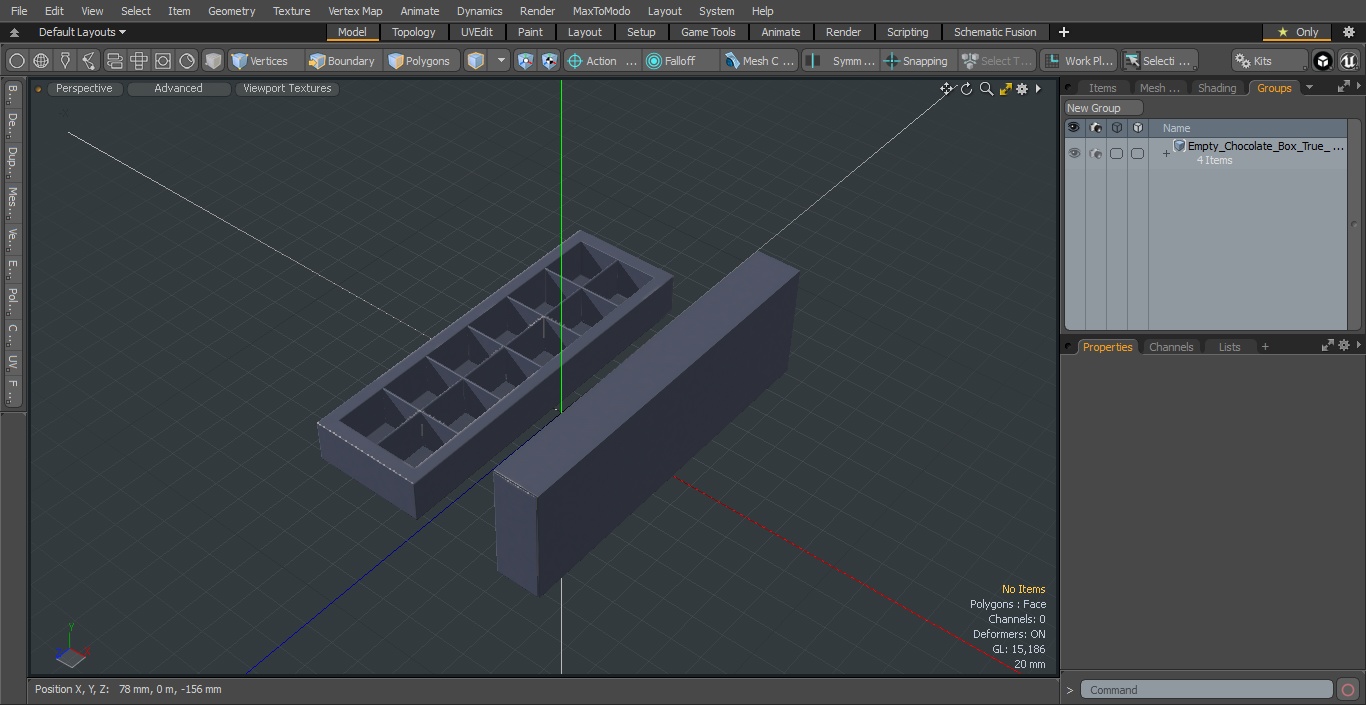Screen dimensions: 1366x705
Task: Add a new layout tab with plus
Action: pyautogui.click(x=1064, y=32)
